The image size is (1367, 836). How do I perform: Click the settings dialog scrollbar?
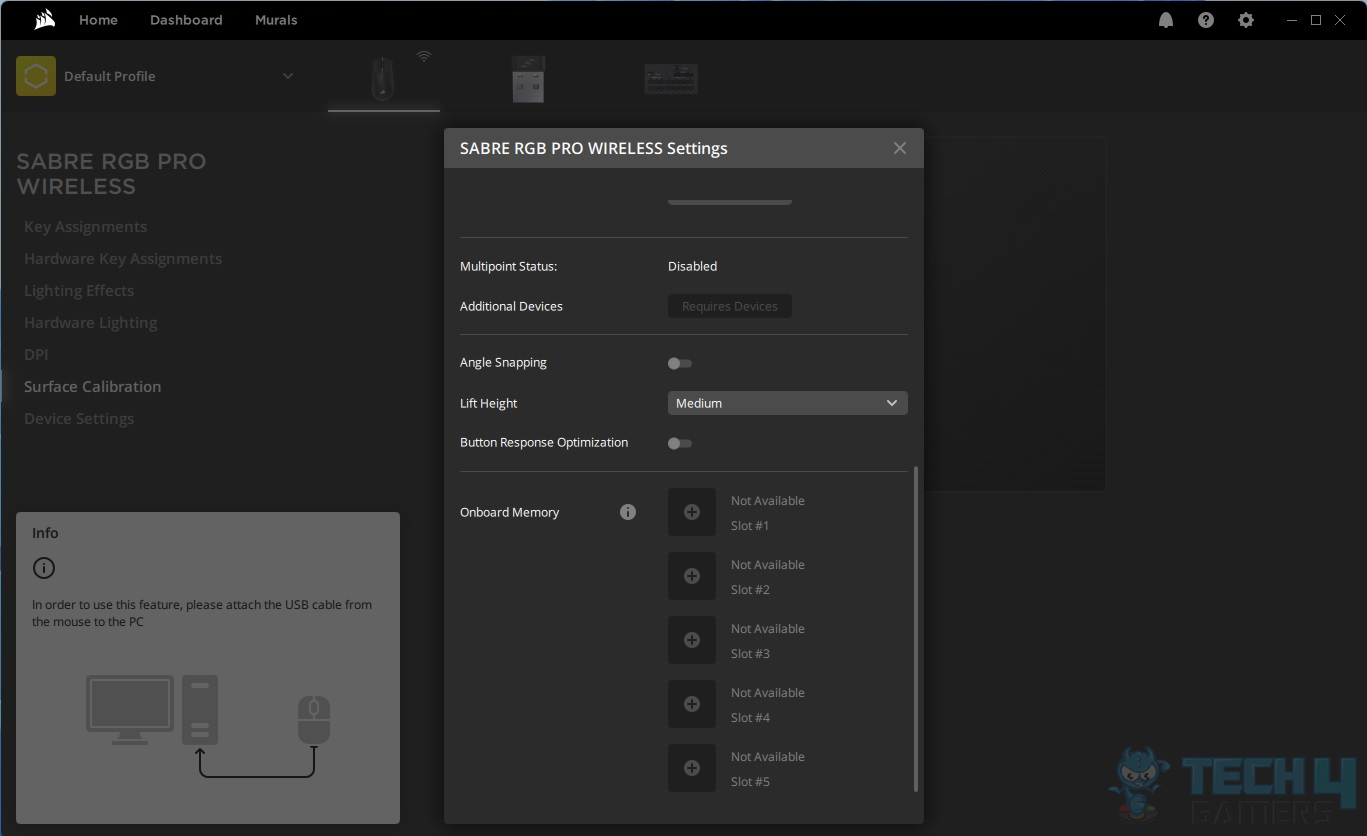click(916, 629)
